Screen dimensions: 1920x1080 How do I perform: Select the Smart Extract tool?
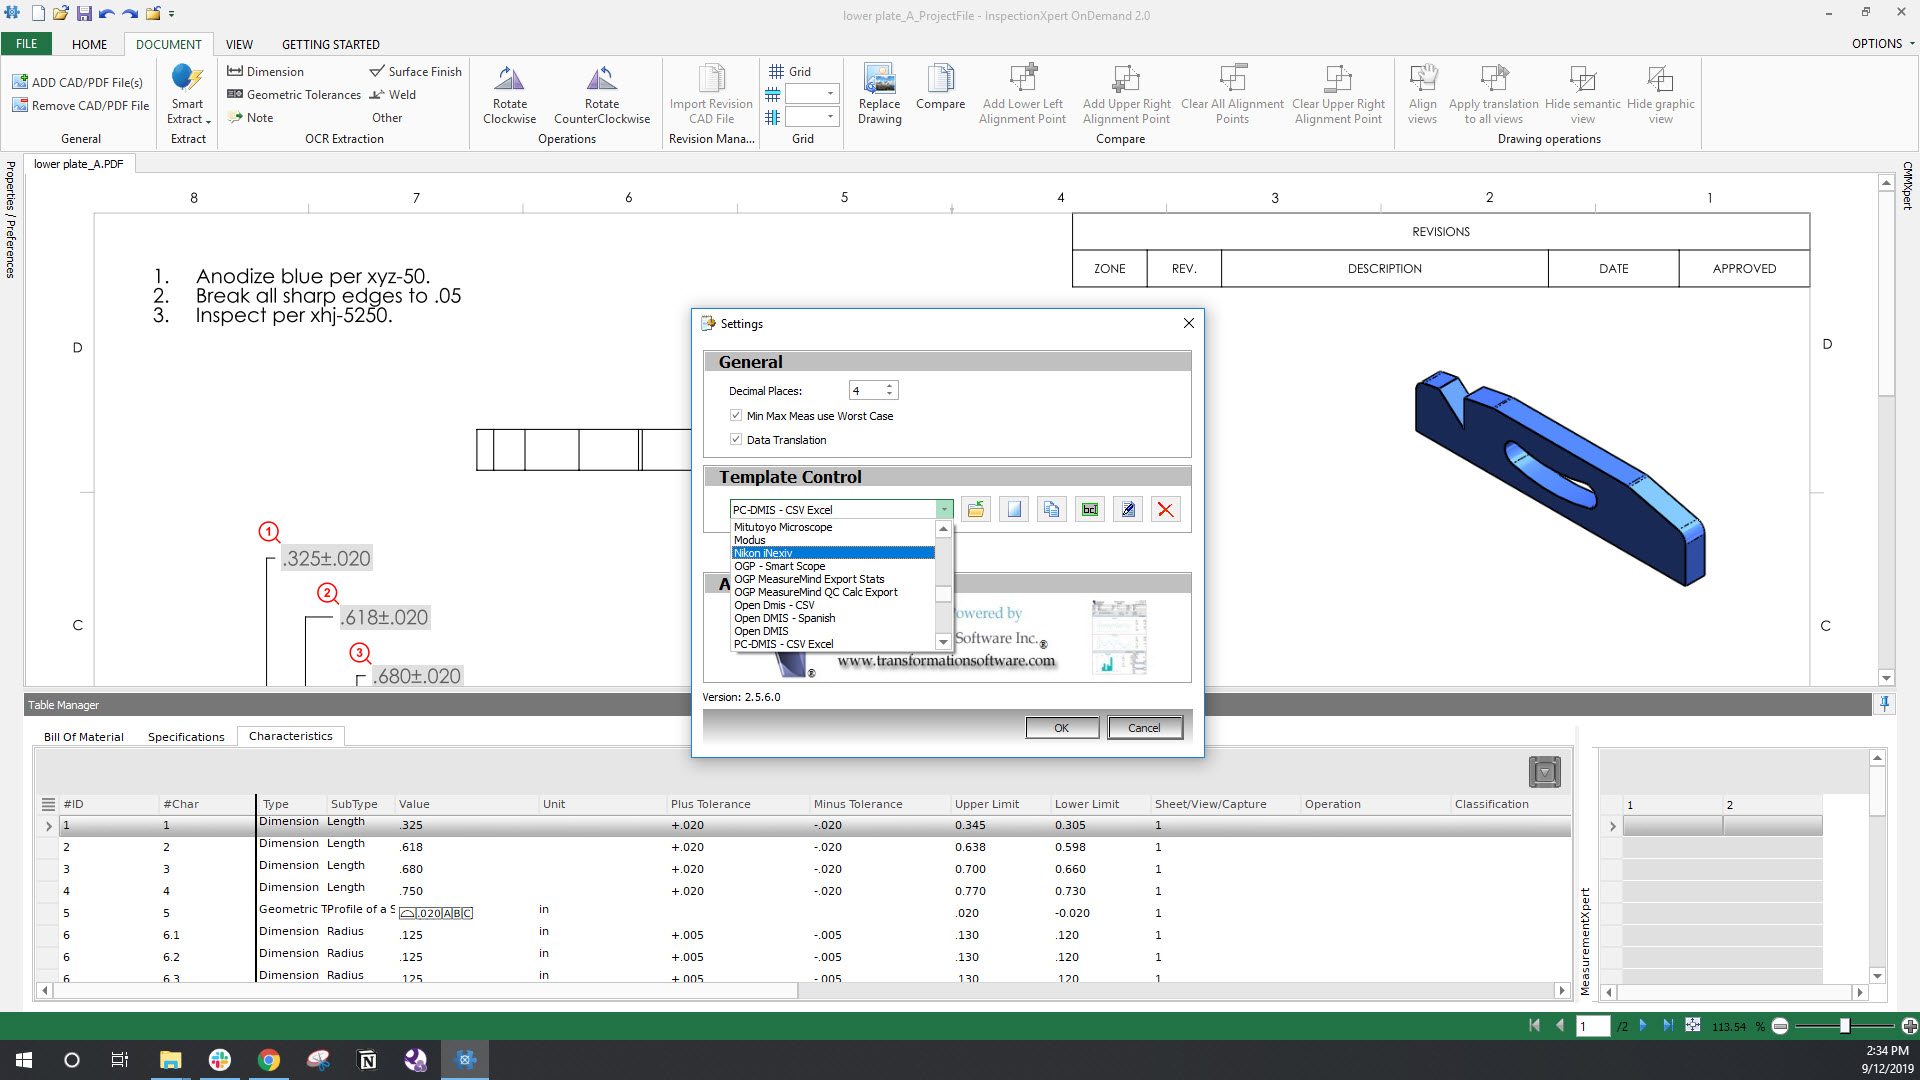click(x=187, y=97)
